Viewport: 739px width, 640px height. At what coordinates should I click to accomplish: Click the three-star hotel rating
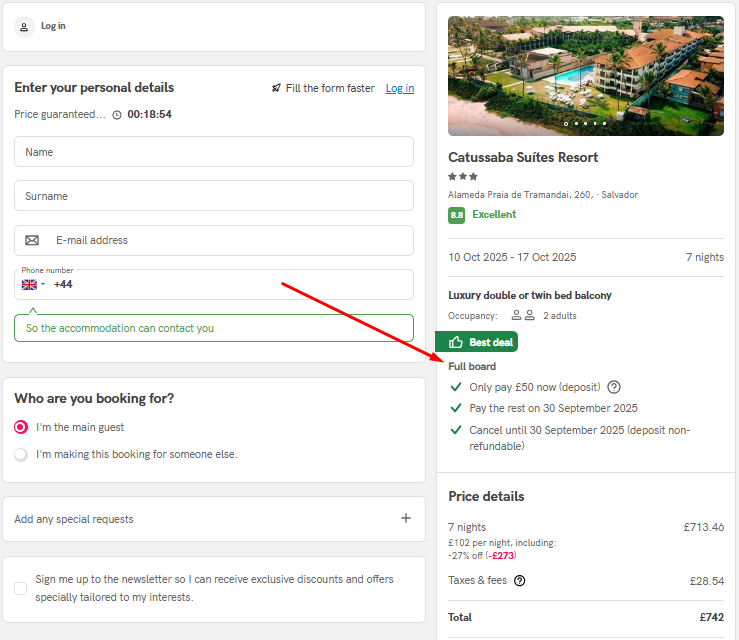pyautogui.click(x=463, y=177)
